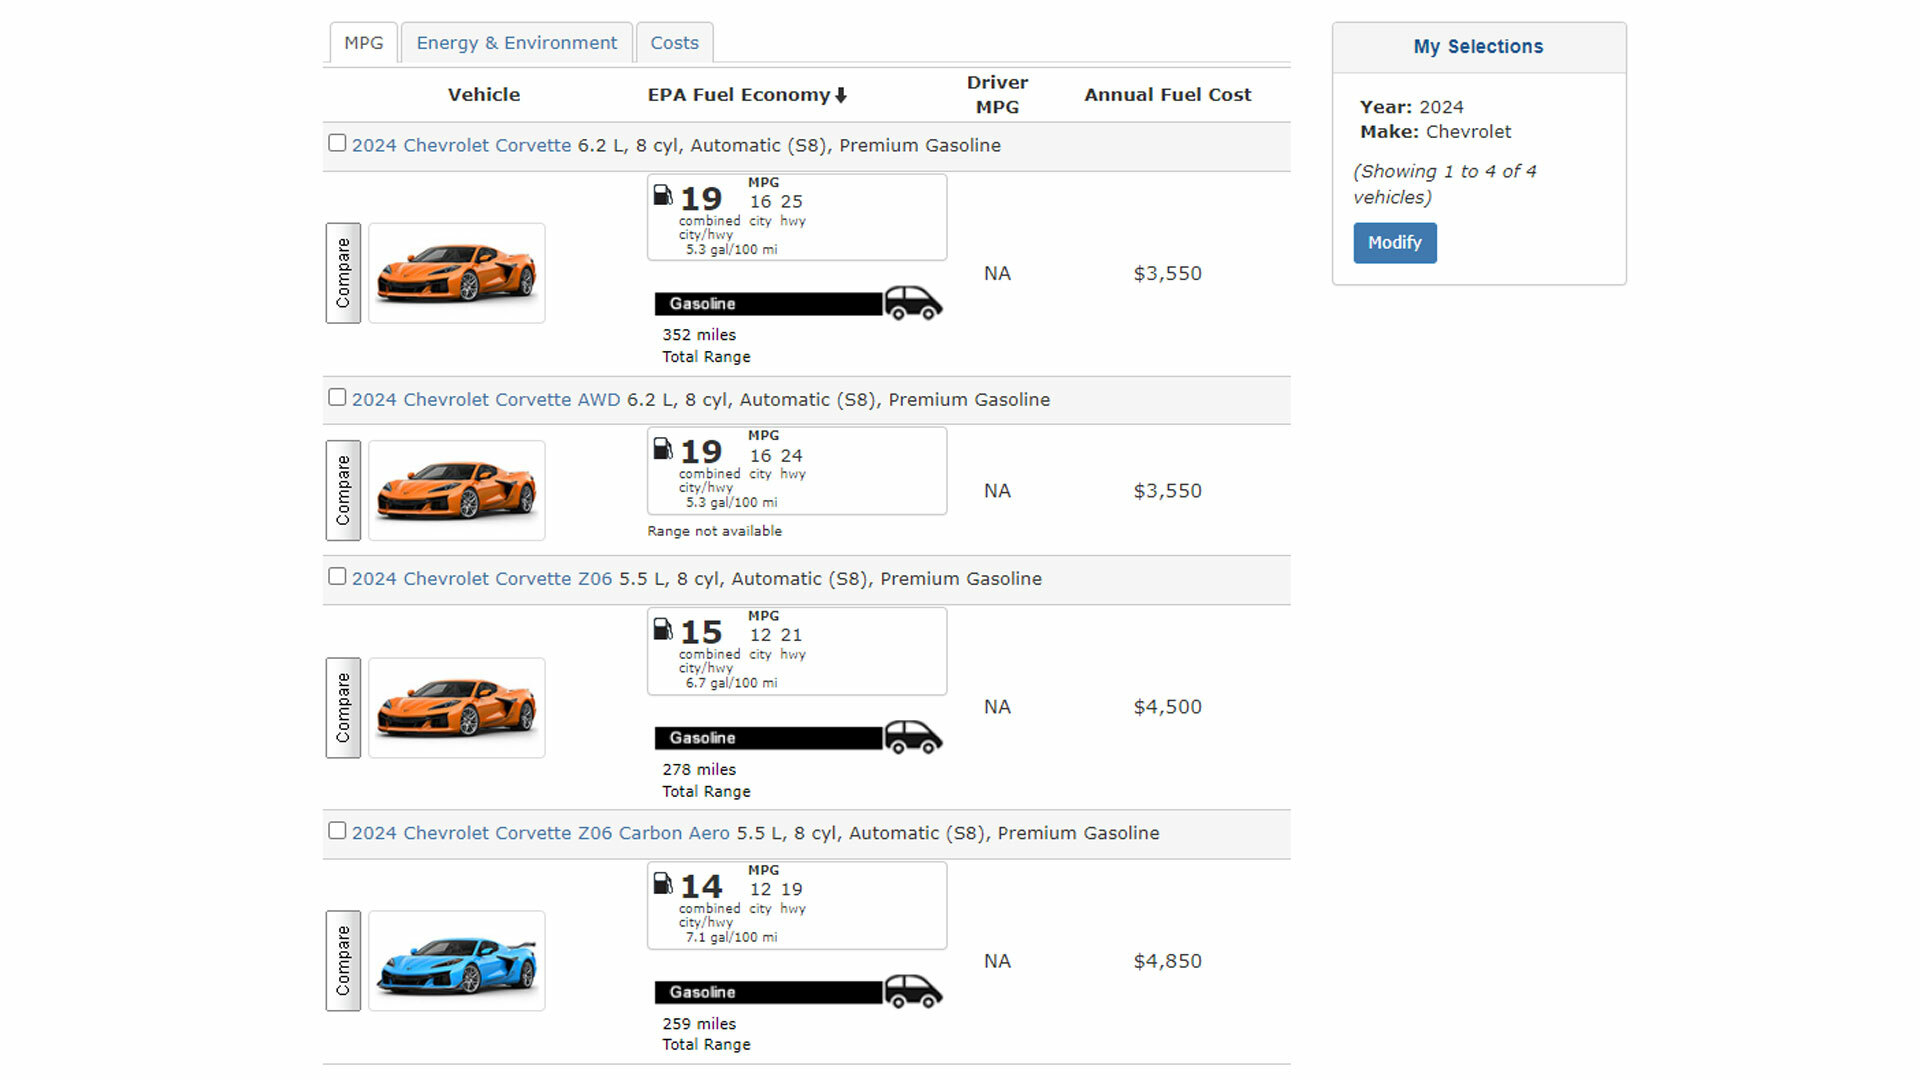Click Gasoline range bar for first Corvette
1920x1080 pixels.
[768, 304]
